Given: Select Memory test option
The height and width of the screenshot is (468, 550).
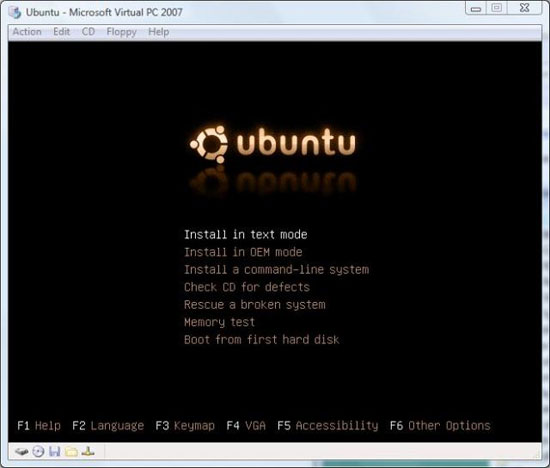Looking at the screenshot, I should 220,322.
